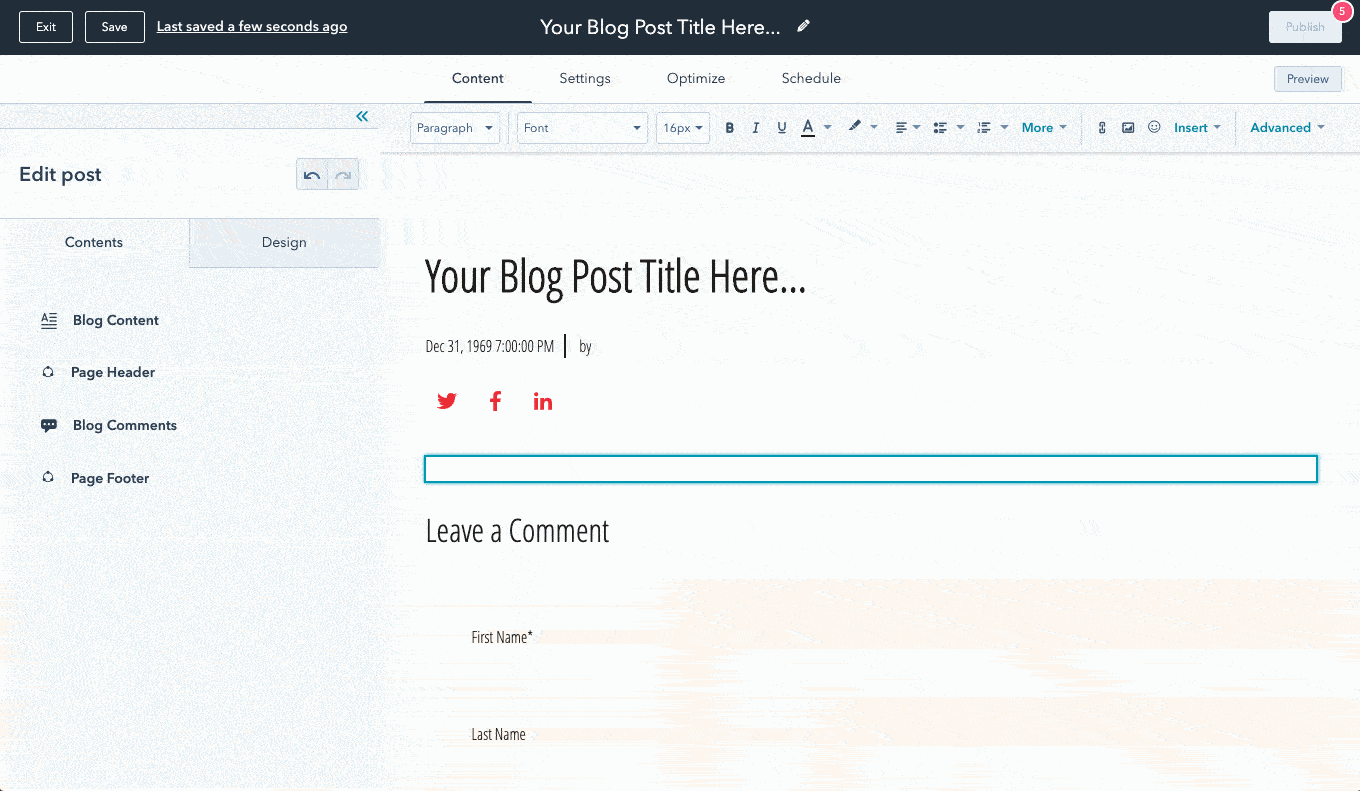Image resolution: width=1360 pixels, height=791 pixels.
Task: Collapse the left sidebar panel
Action: [362, 117]
